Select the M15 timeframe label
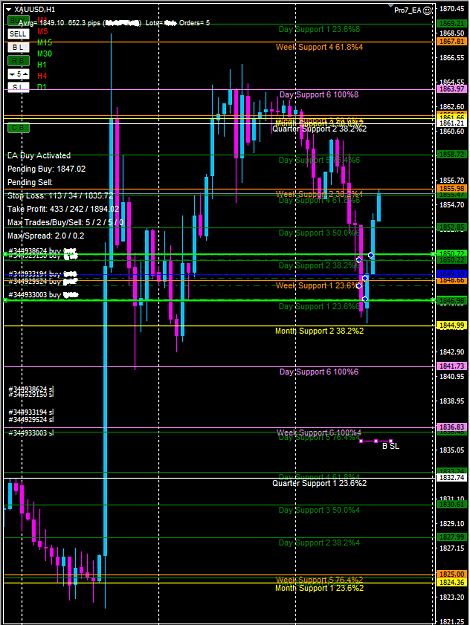Screen dimensions: 470x625 [x=44, y=43]
